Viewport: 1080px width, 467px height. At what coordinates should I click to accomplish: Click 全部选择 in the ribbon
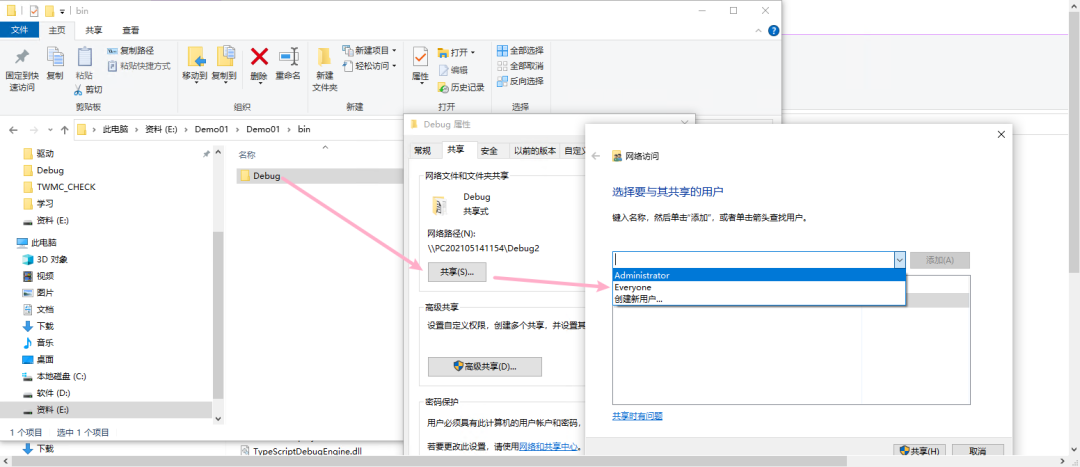point(519,50)
